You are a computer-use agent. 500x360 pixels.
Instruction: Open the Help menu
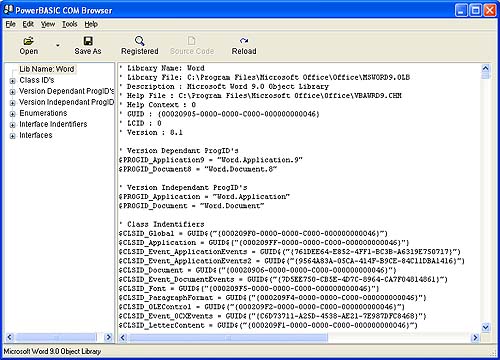tap(91, 24)
